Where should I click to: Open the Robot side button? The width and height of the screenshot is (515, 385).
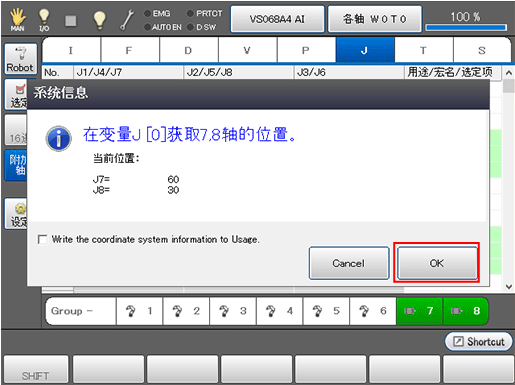pyautogui.click(x=21, y=59)
